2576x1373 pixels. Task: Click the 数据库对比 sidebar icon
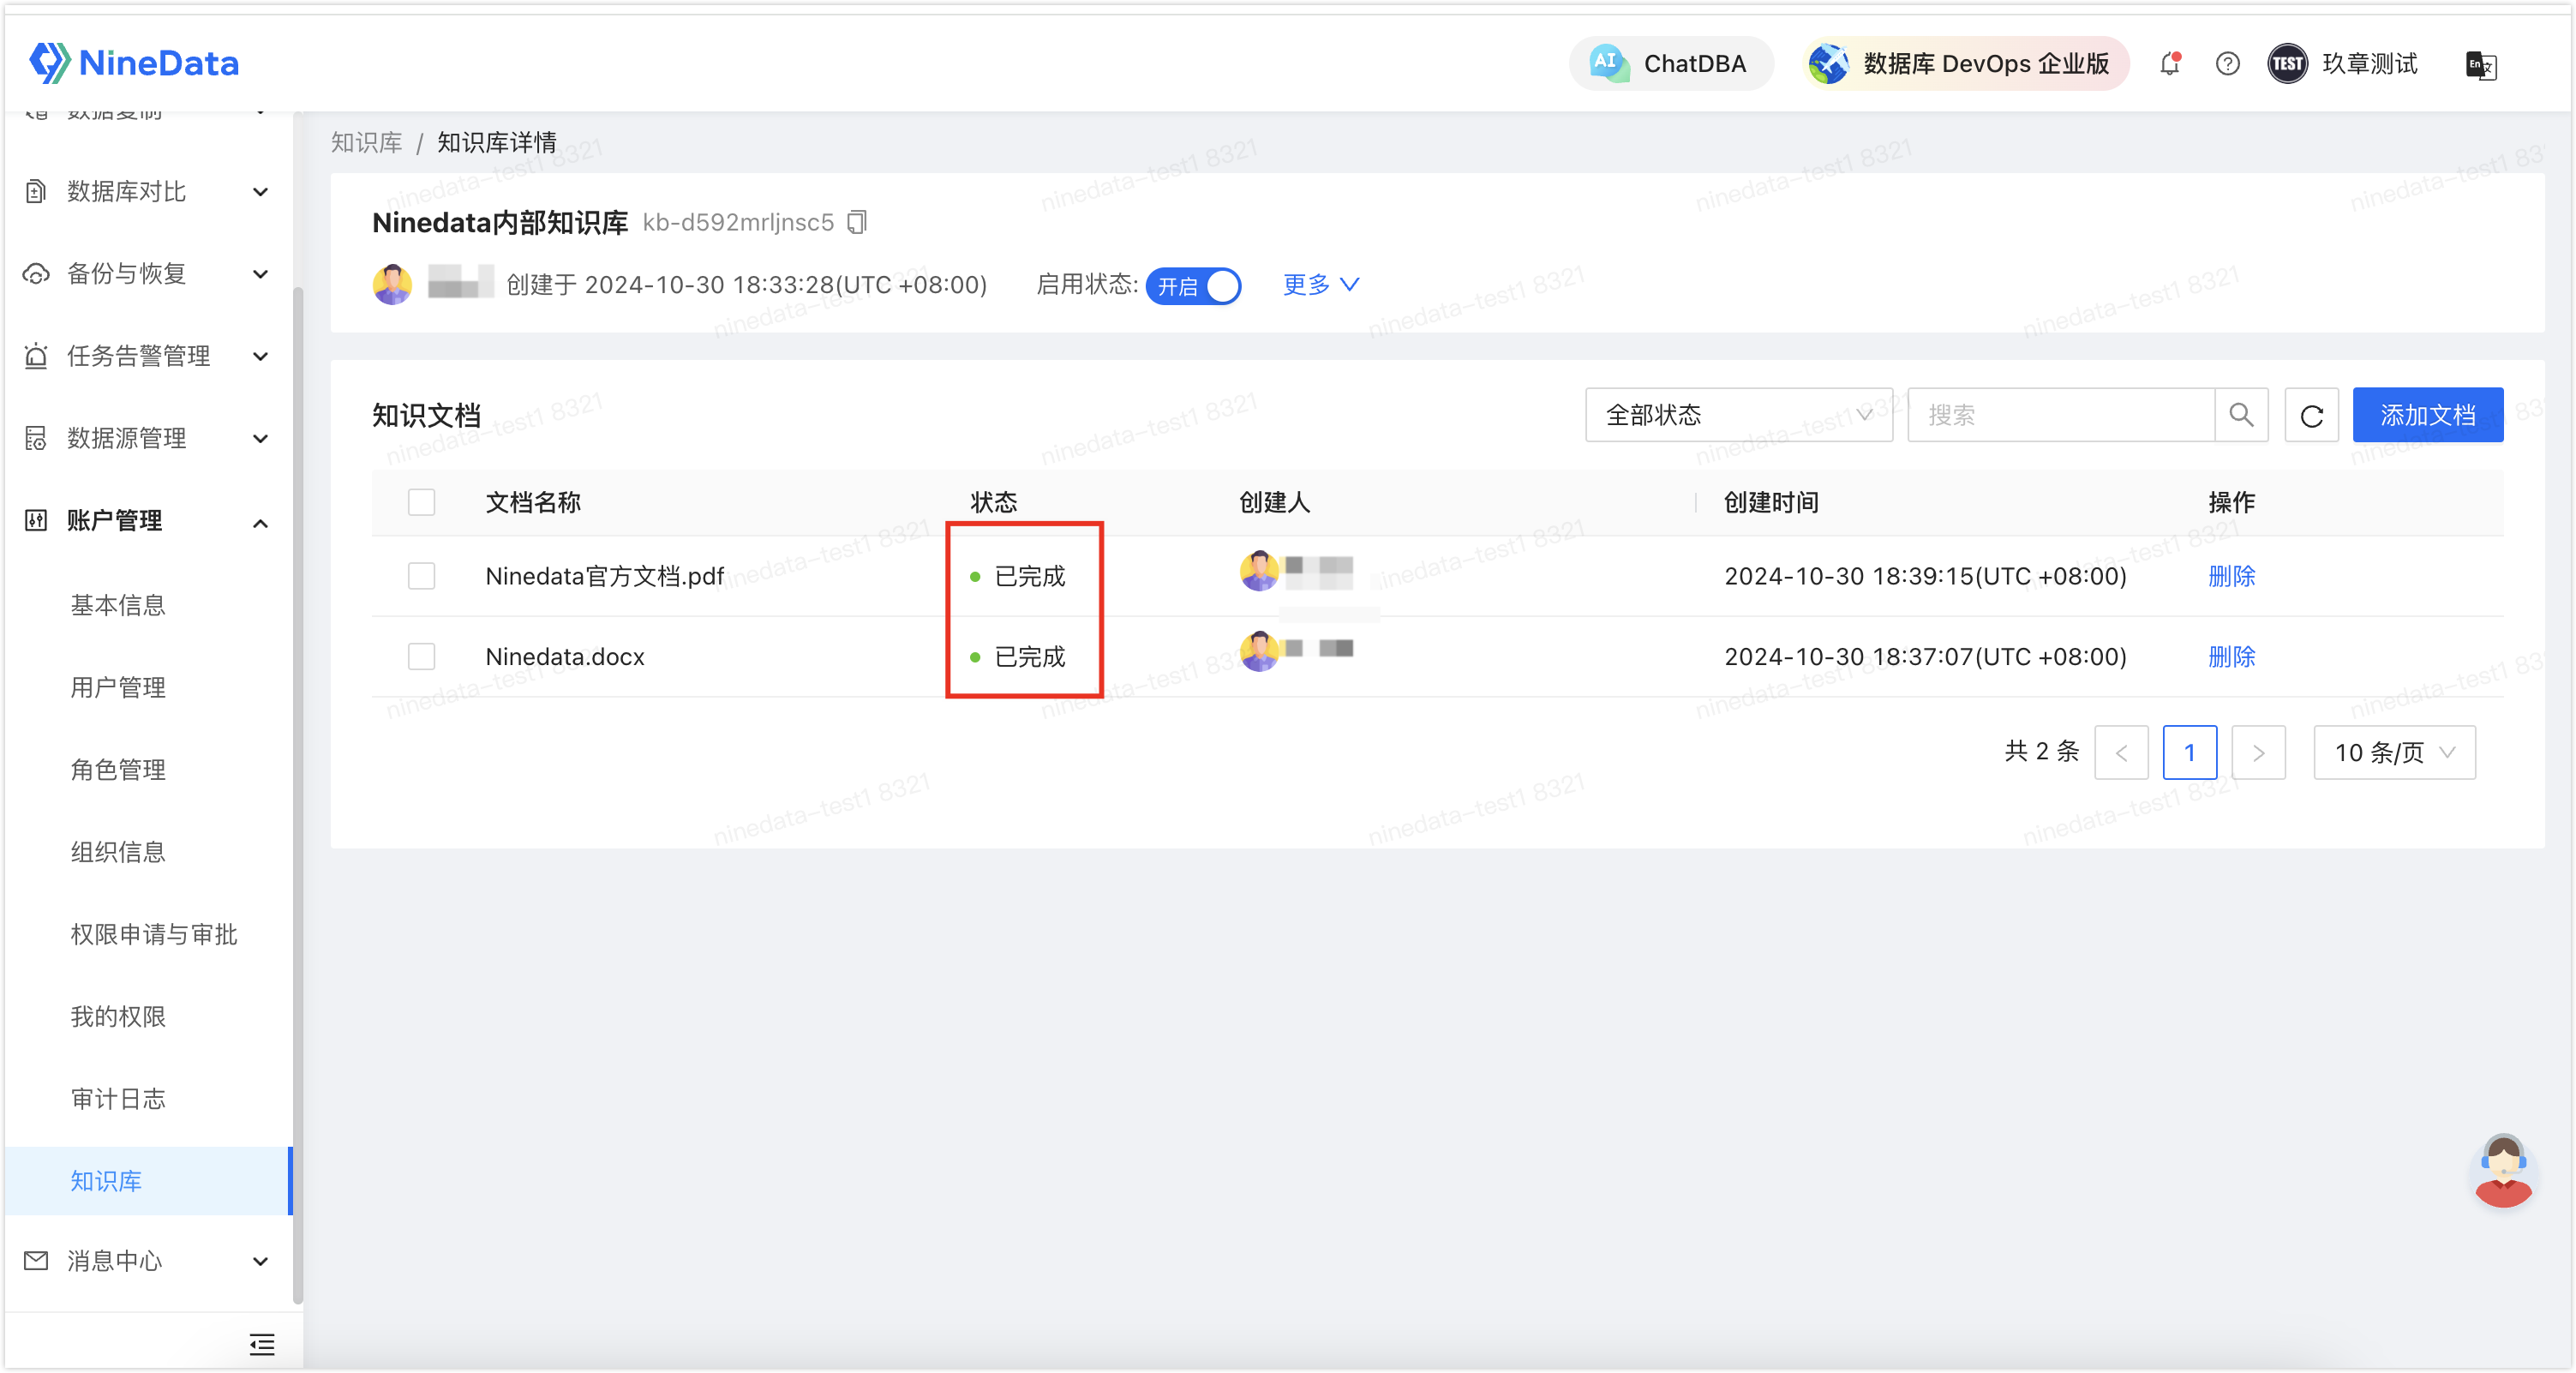[36, 191]
